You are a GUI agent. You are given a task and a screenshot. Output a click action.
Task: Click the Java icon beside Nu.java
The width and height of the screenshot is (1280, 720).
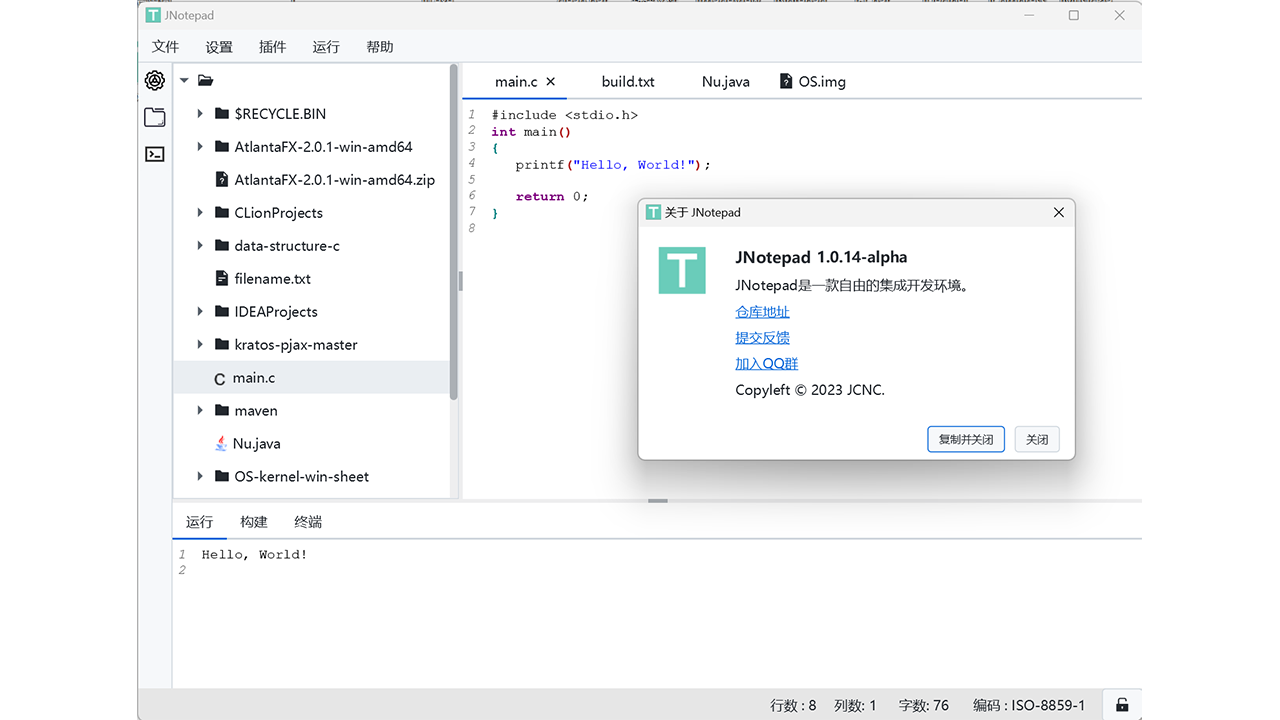(221, 443)
